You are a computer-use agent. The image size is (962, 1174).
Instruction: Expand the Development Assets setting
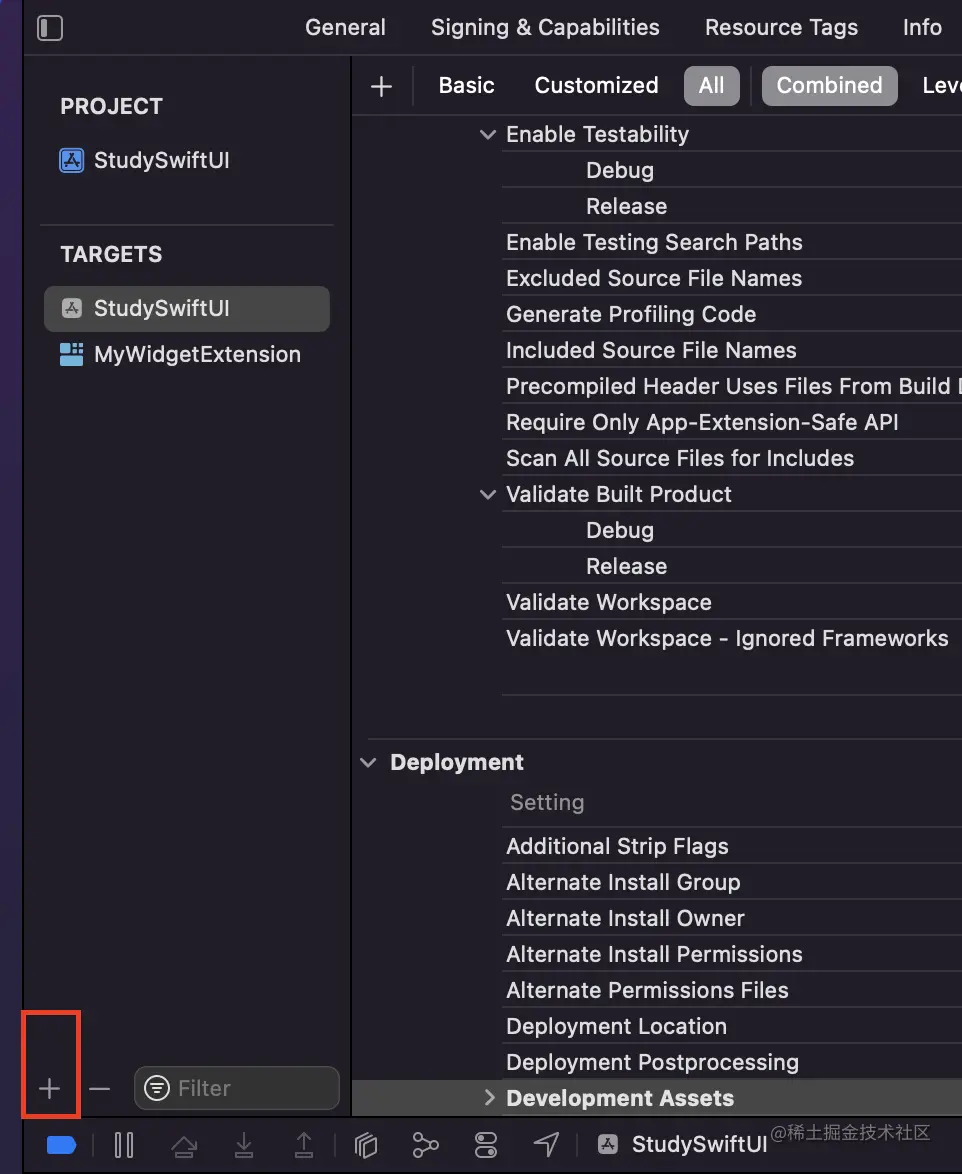[x=489, y=1098]
